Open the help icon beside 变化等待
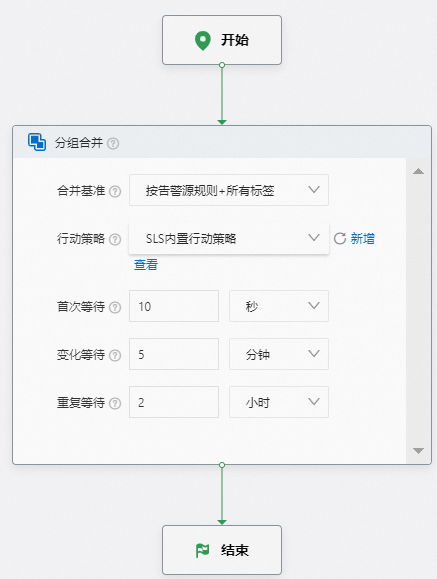The height and width of the screenshot is (579, 437). pos(115,355)
